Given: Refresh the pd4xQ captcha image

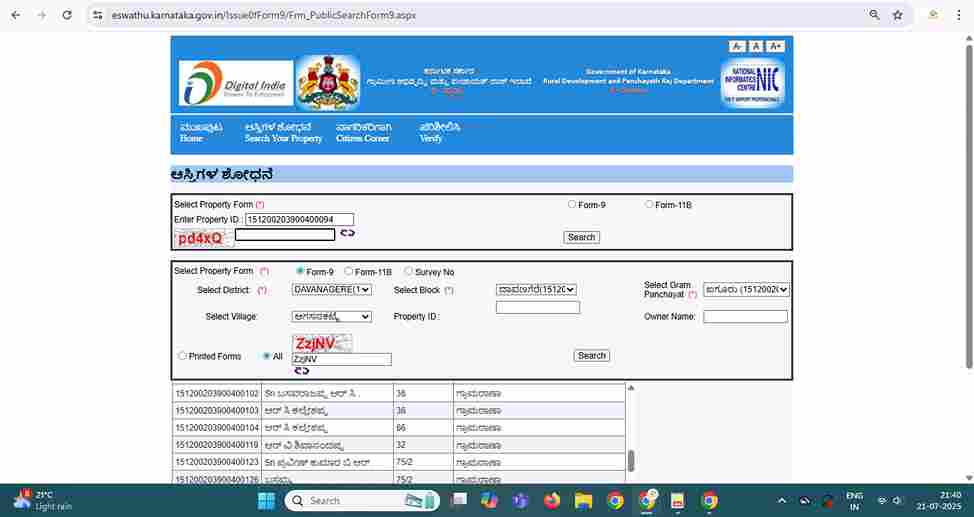Looking at the screenshot, I should 347,233.
